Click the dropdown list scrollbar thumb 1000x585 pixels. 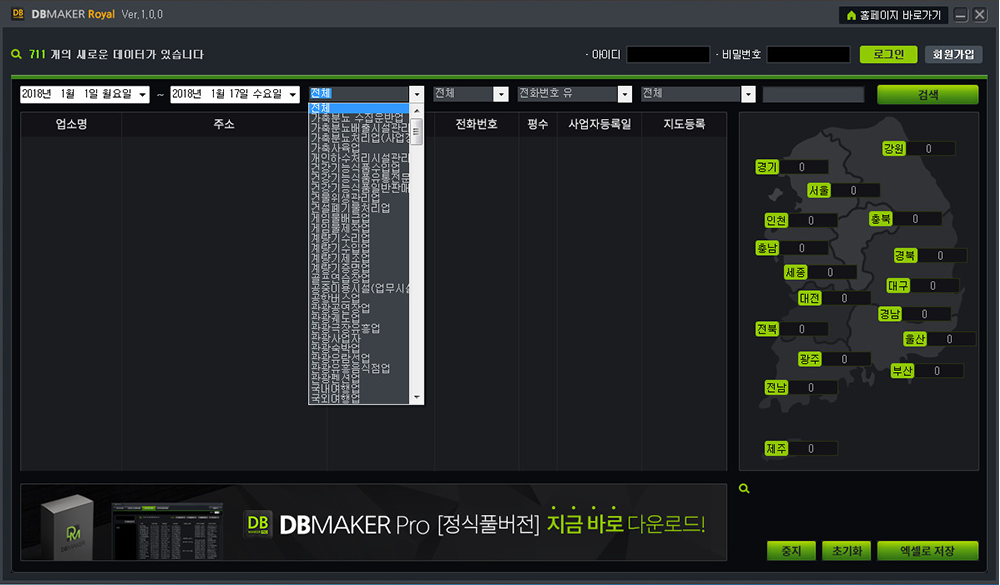pyautogui.click(x=416, y=131)
